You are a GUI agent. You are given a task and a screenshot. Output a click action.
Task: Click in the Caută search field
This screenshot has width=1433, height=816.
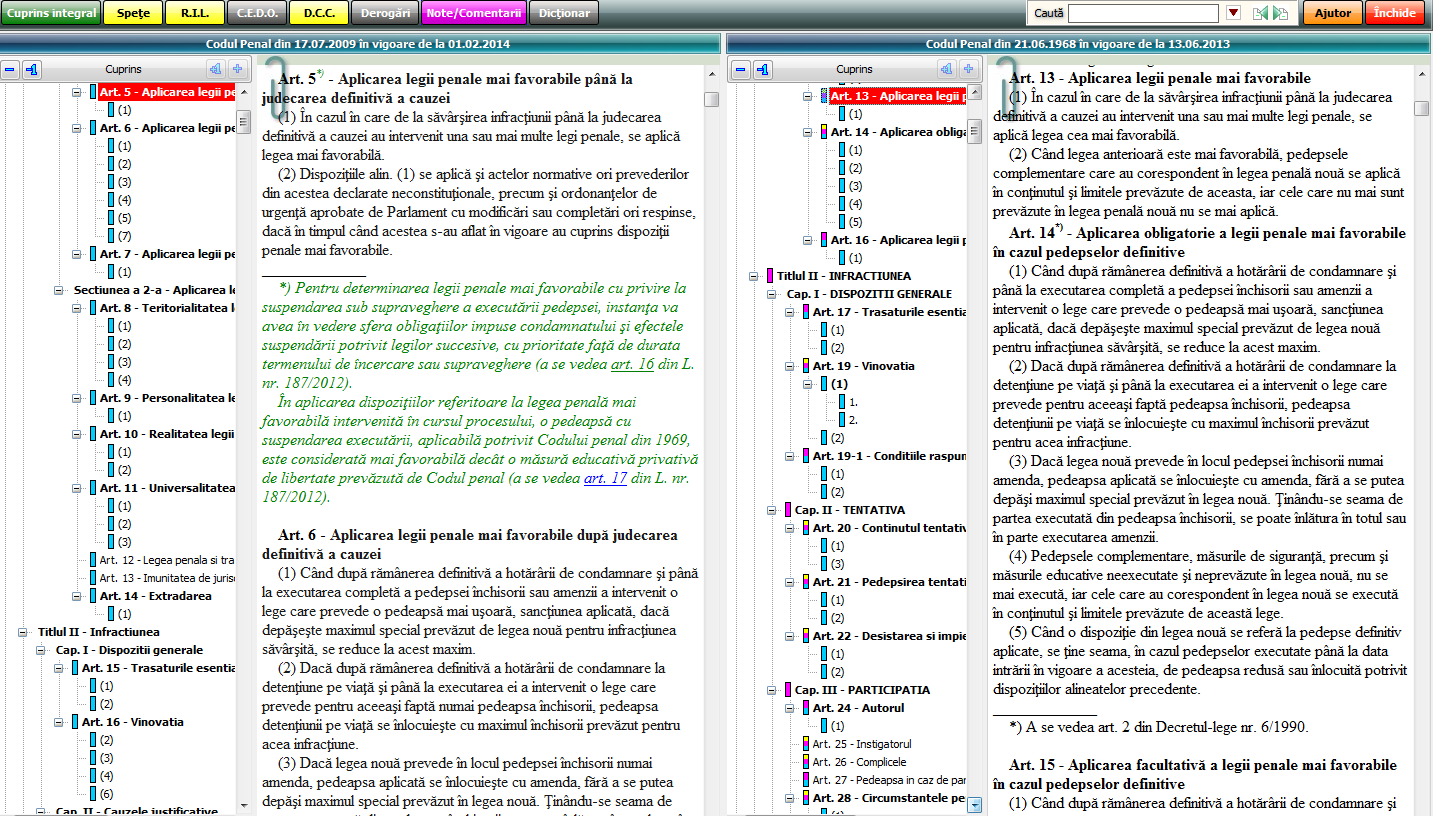(1143, 13)
